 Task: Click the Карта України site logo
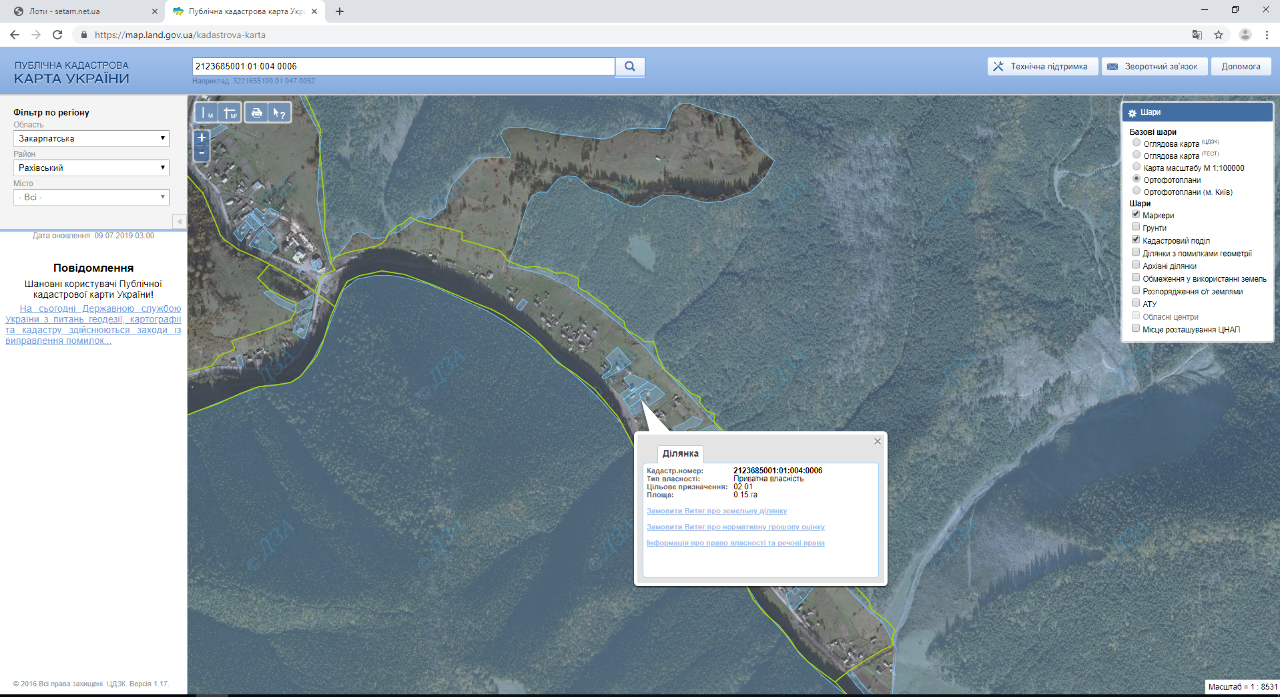click(x=71, y=71)
